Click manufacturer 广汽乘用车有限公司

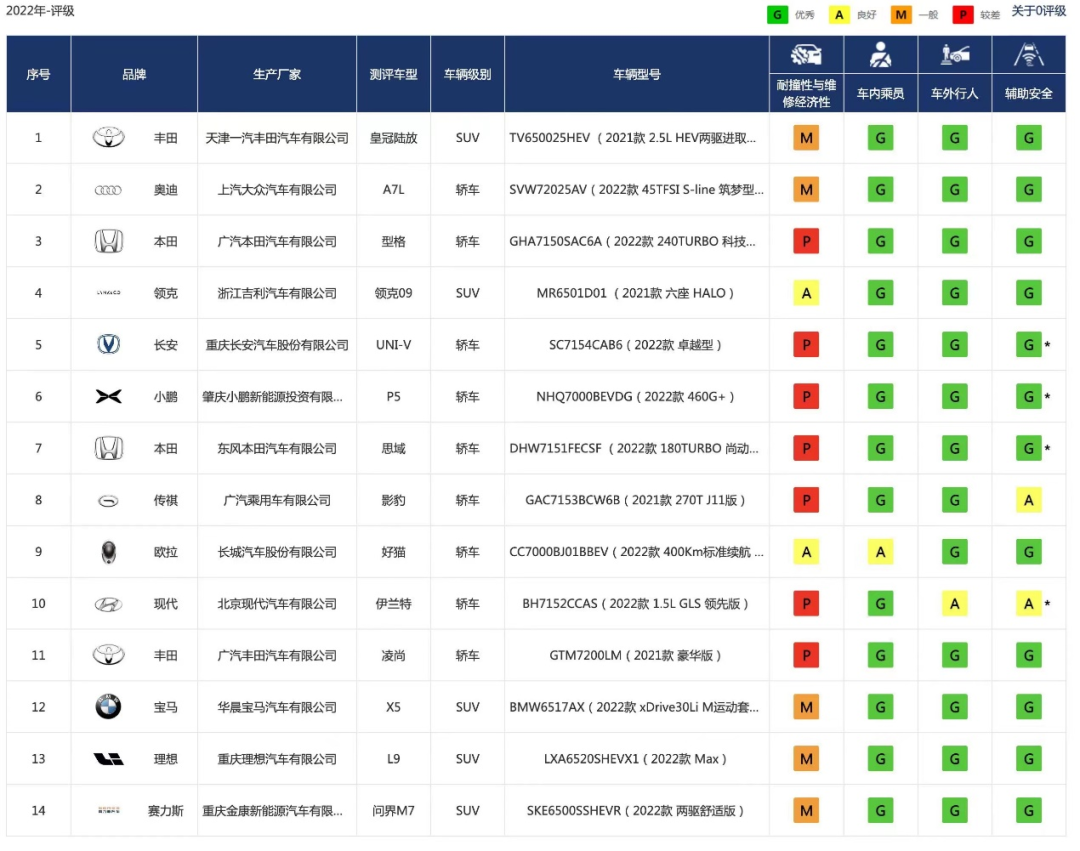(277, 501)
